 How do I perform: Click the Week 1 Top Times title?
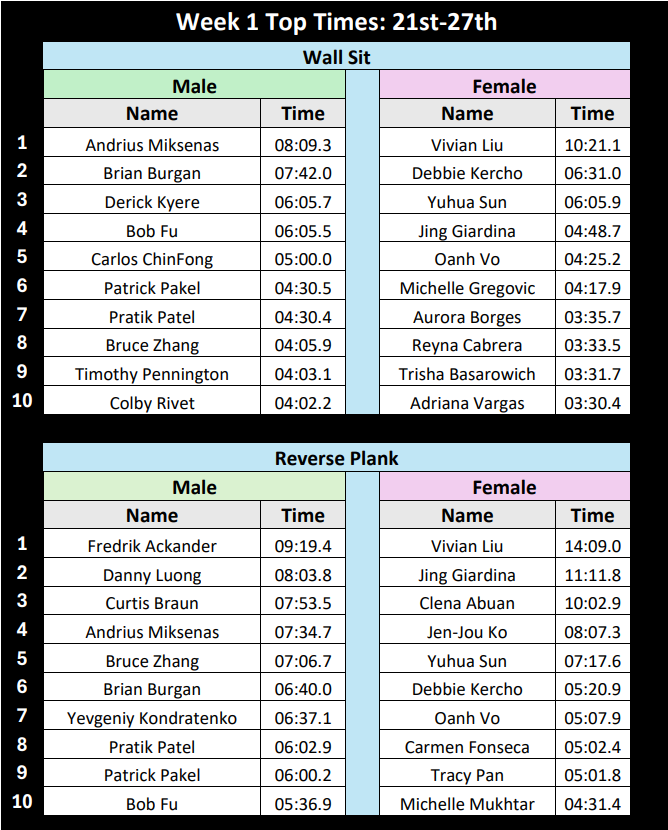337,22
